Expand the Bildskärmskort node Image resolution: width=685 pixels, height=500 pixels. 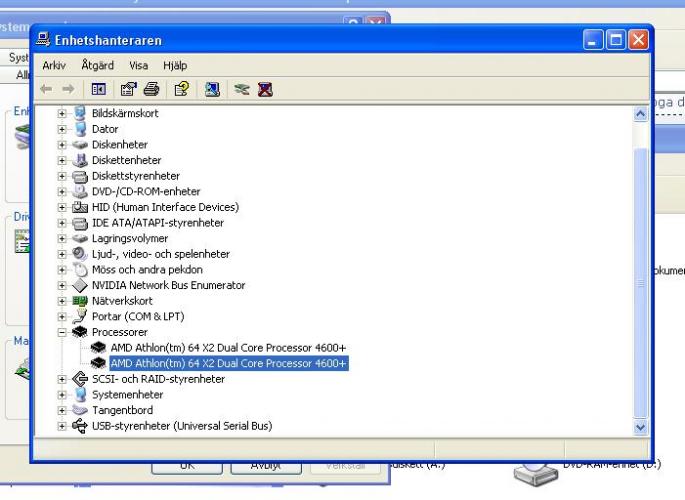(62, 114)
